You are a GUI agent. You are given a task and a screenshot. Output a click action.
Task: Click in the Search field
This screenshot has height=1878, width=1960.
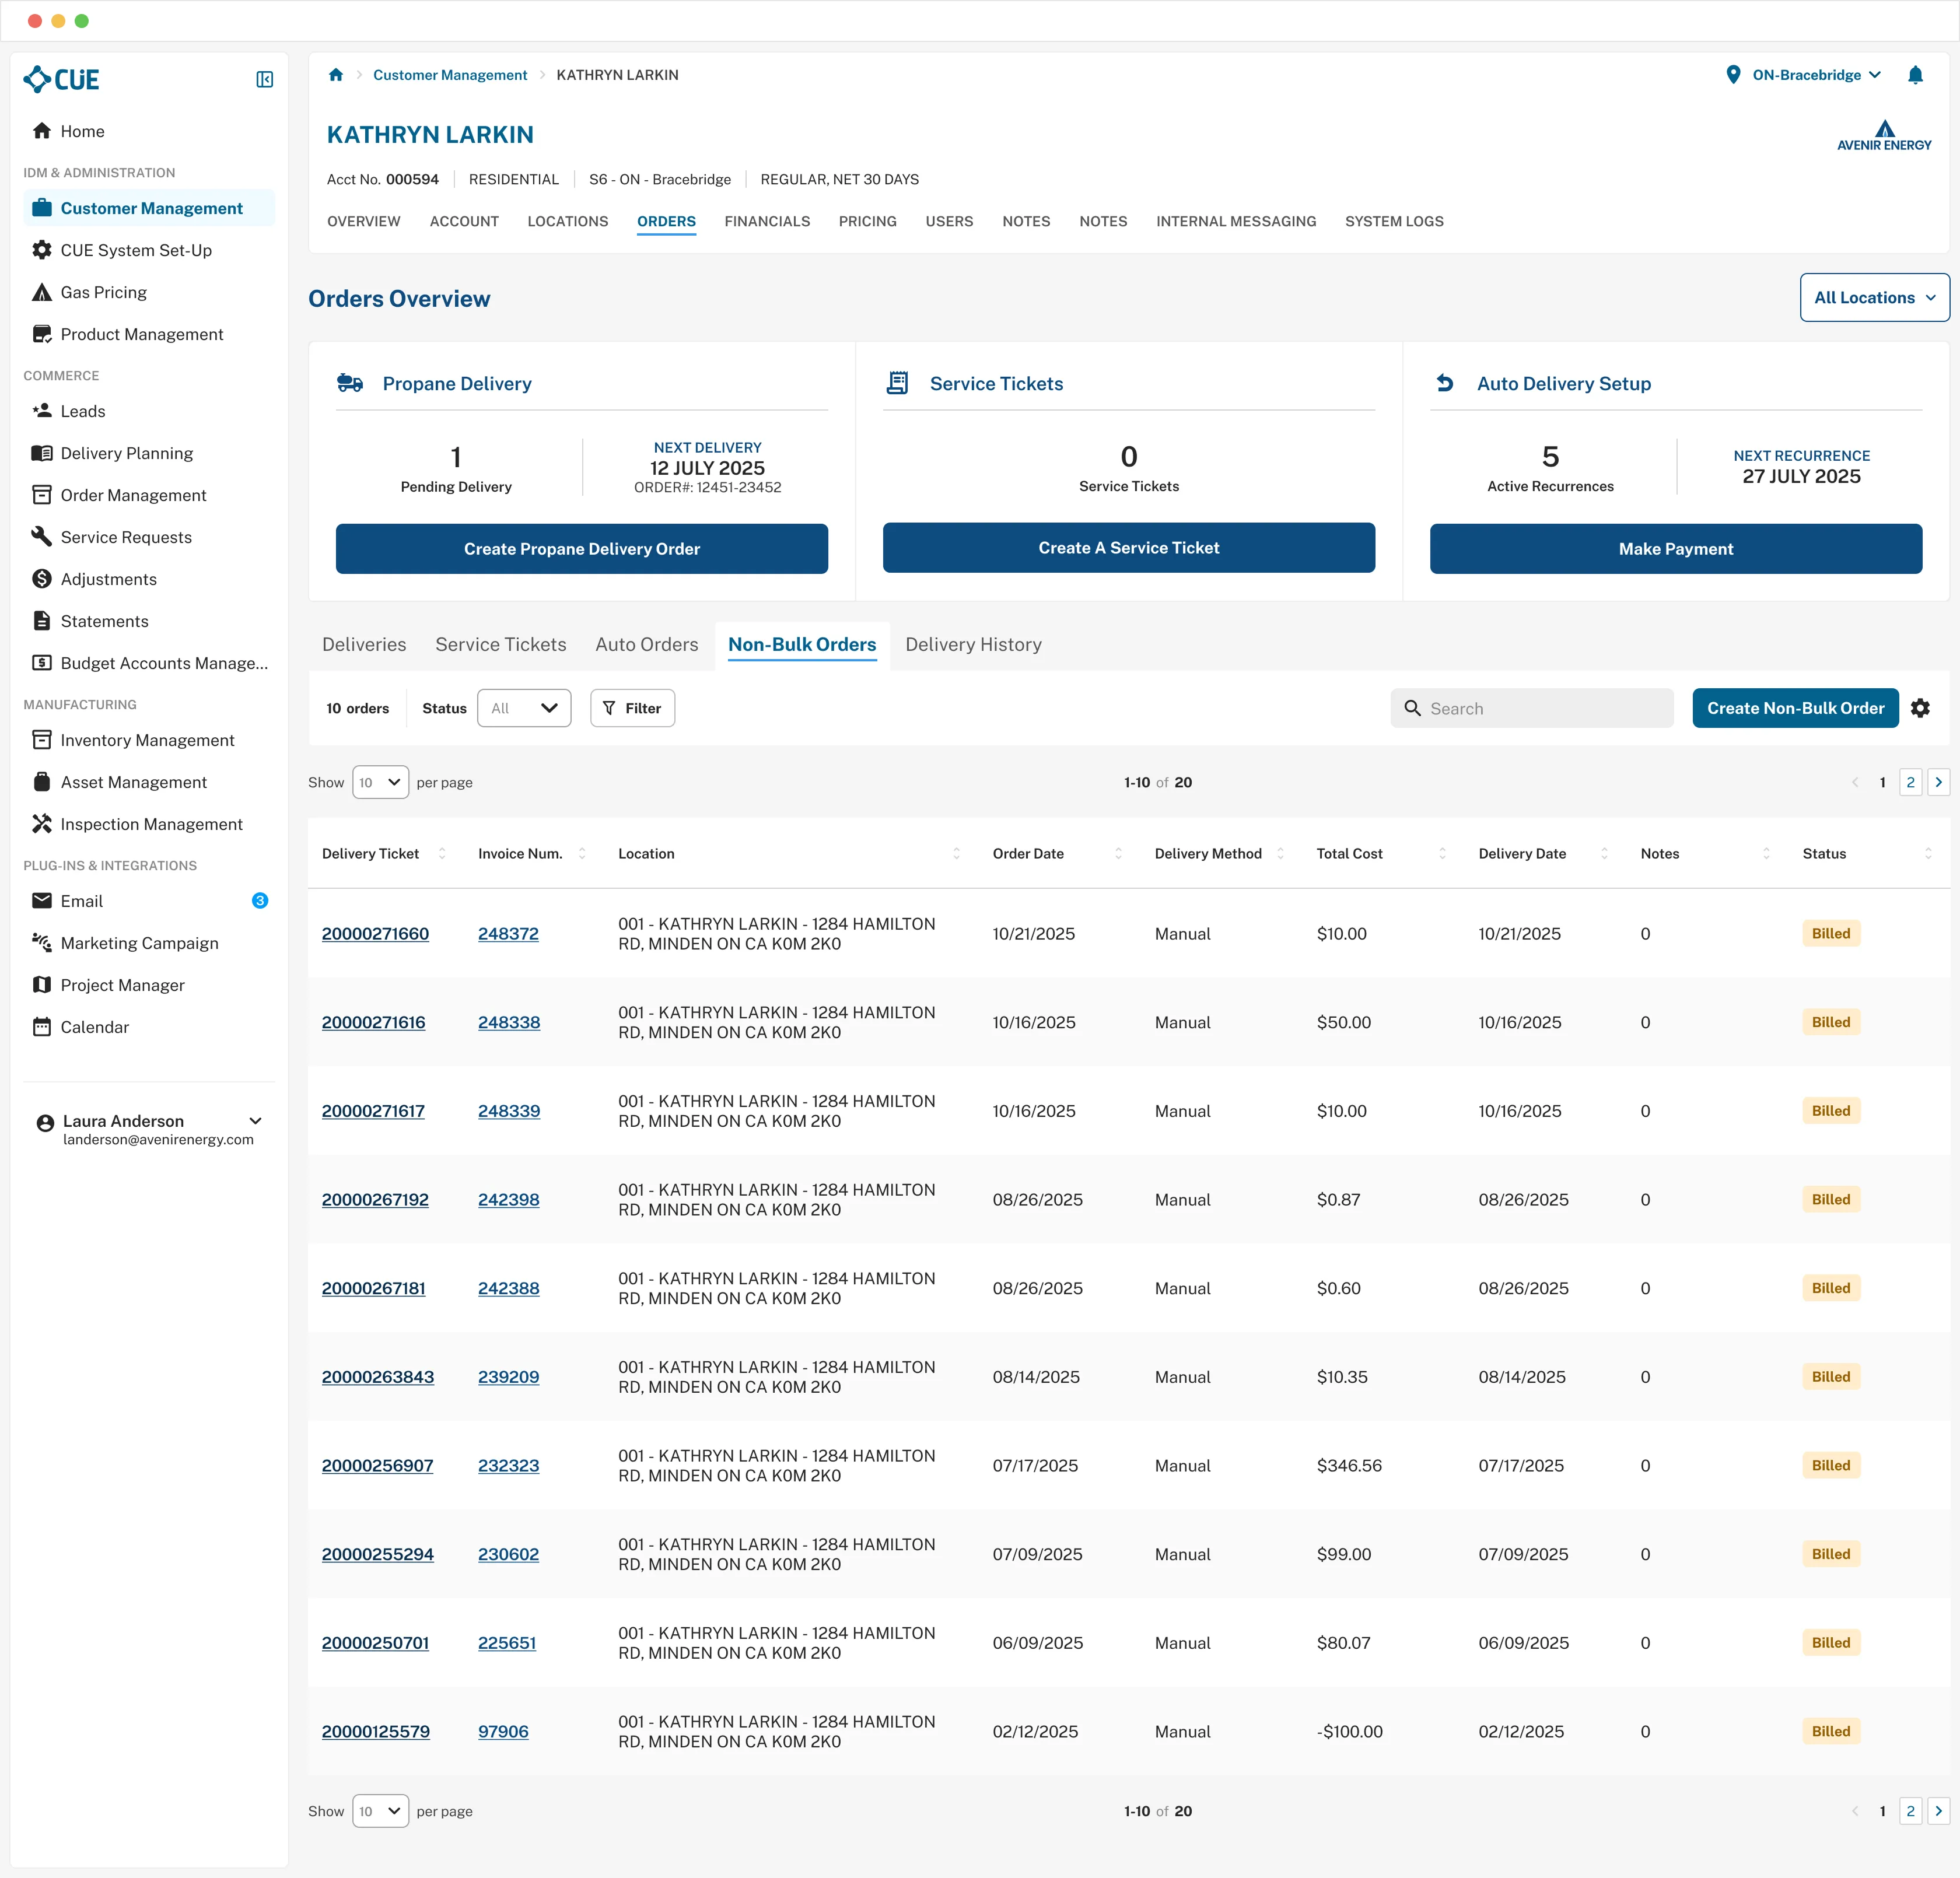(x=1531, y=708)
